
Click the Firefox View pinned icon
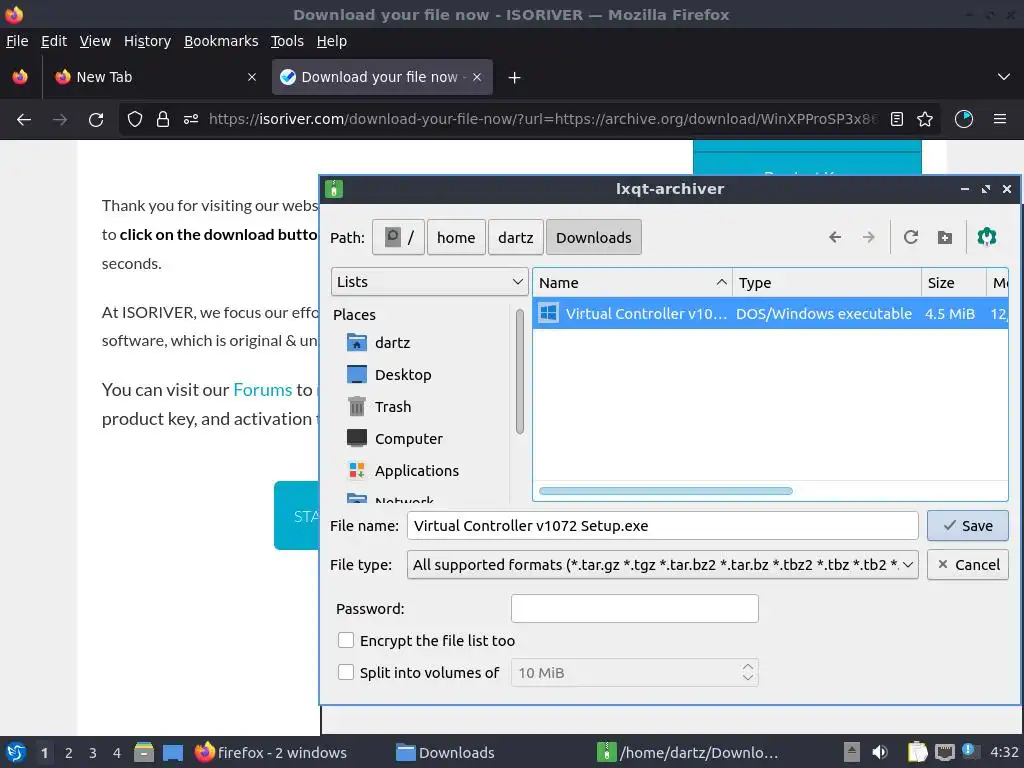click(x=20, y=77)
